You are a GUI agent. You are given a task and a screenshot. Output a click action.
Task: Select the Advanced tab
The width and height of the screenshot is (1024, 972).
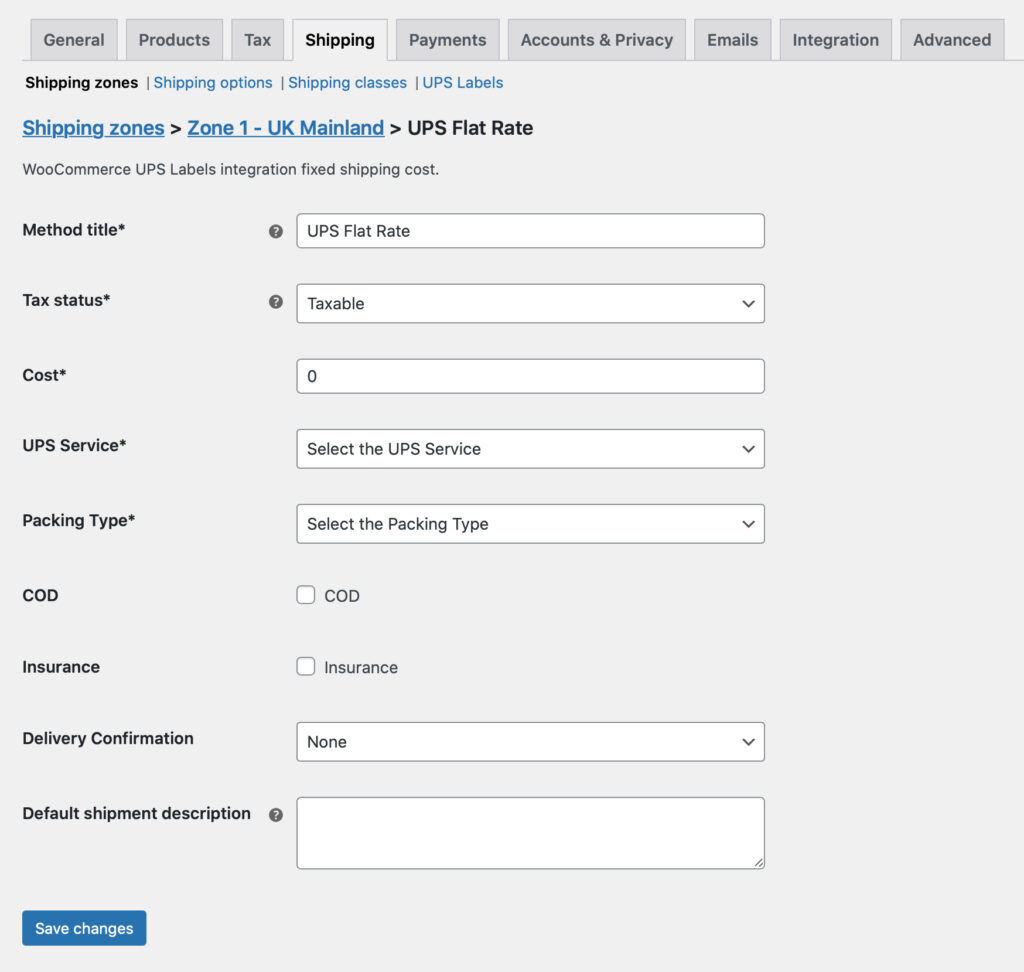[951, 40]
